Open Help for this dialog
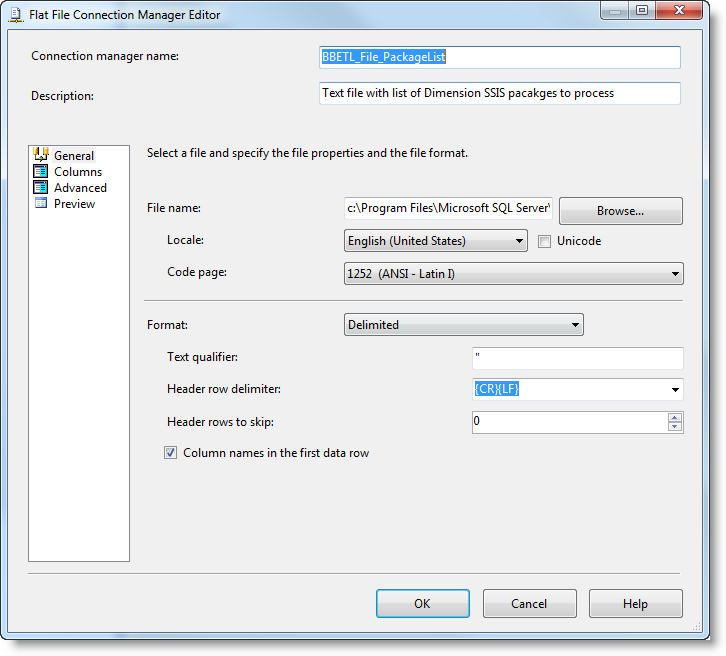Image resolution: width=726 pixels, height=656 pixels. tap(635, 603)
